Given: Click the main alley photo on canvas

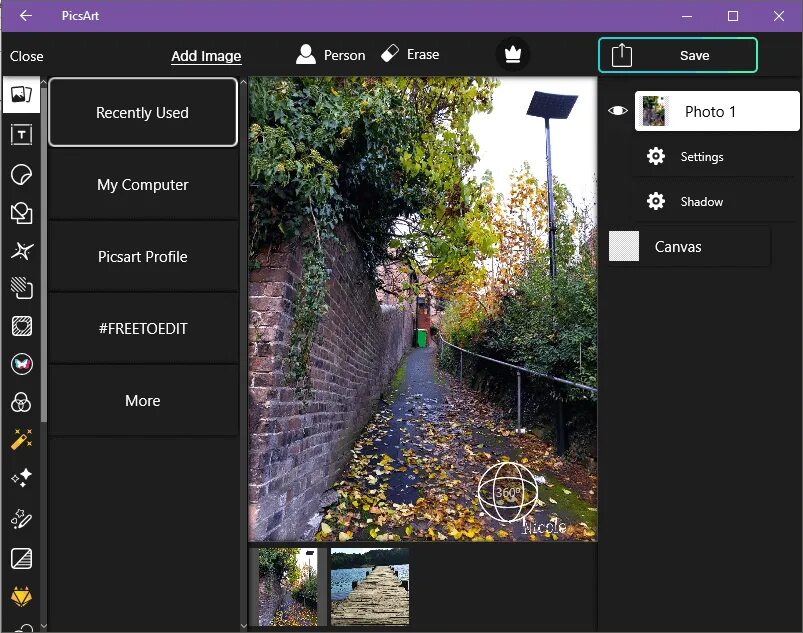Looking at the screenshot, I should point(422,309).
